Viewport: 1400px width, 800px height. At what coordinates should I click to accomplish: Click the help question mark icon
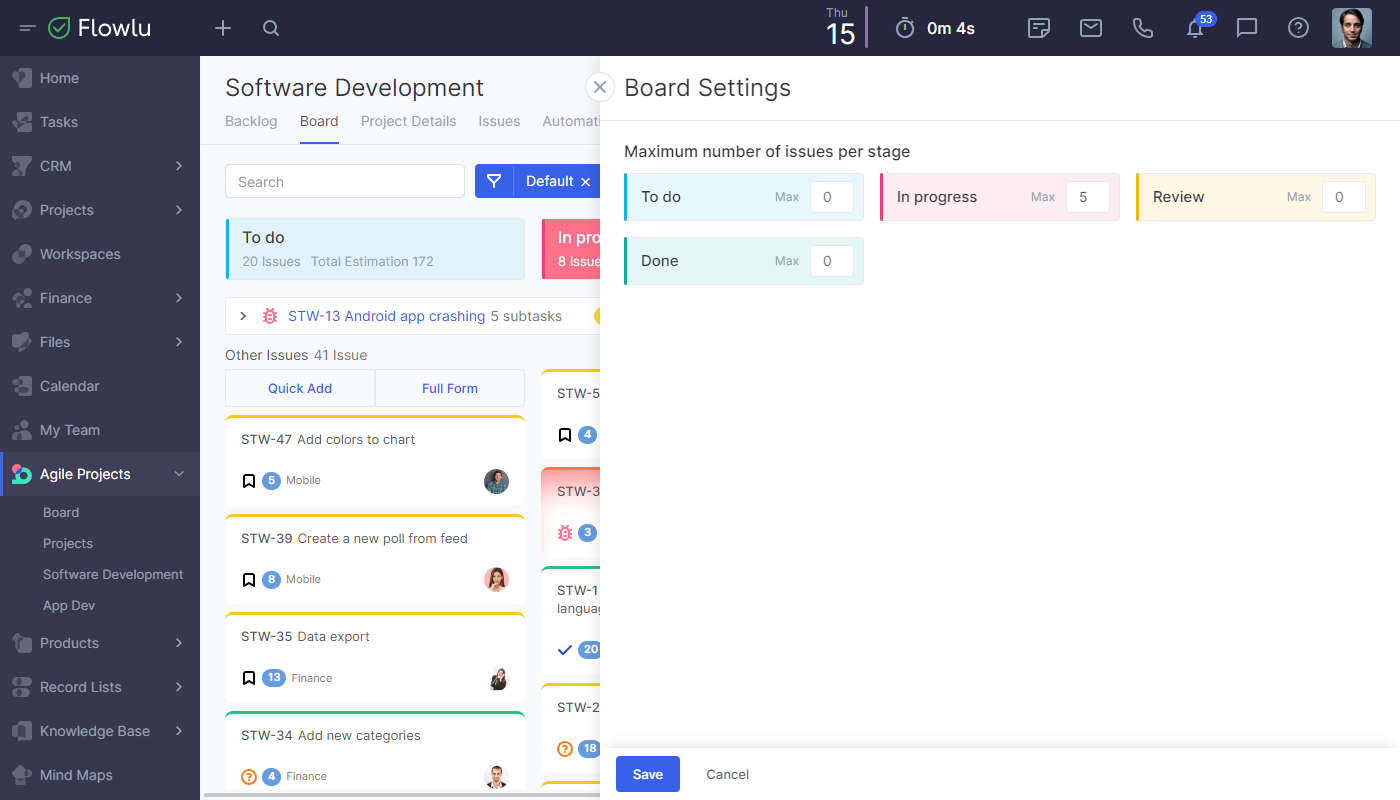coord(1298,28)
